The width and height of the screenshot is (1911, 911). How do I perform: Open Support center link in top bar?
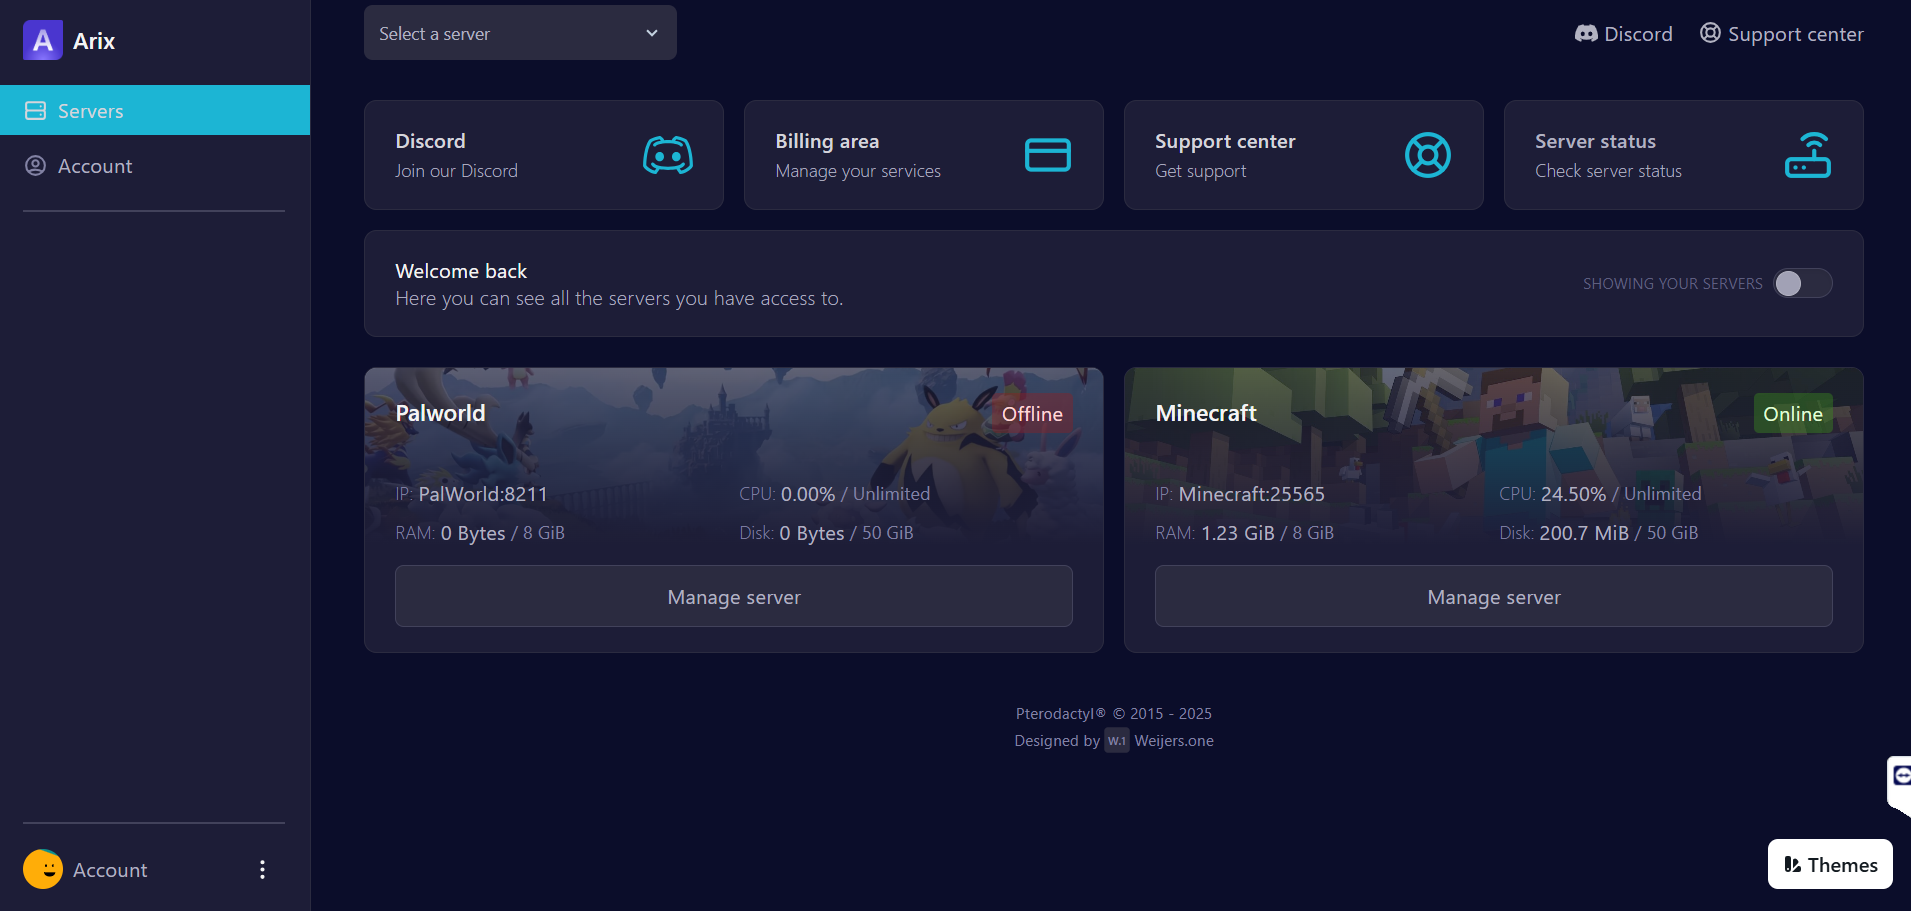[x=1781, y=34]
